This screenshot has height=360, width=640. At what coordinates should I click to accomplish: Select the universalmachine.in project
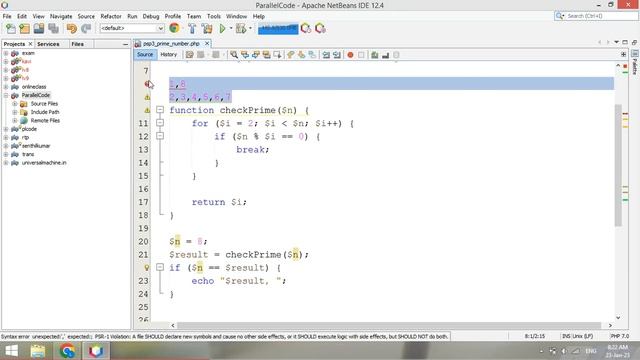point(44,163)
